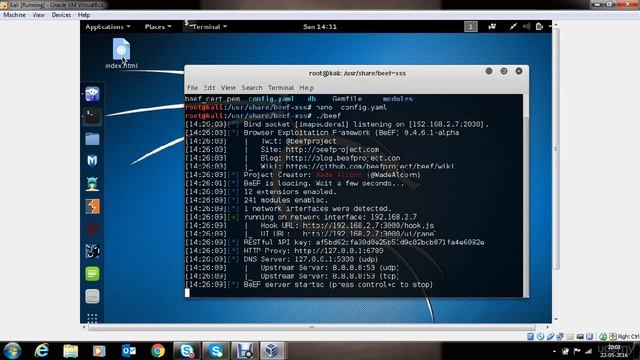Image resolution: width=640 pixels, height=360 pixels.
Task: Open Windows Explorer folder in the taskbar
Action: tap(71, 351)
